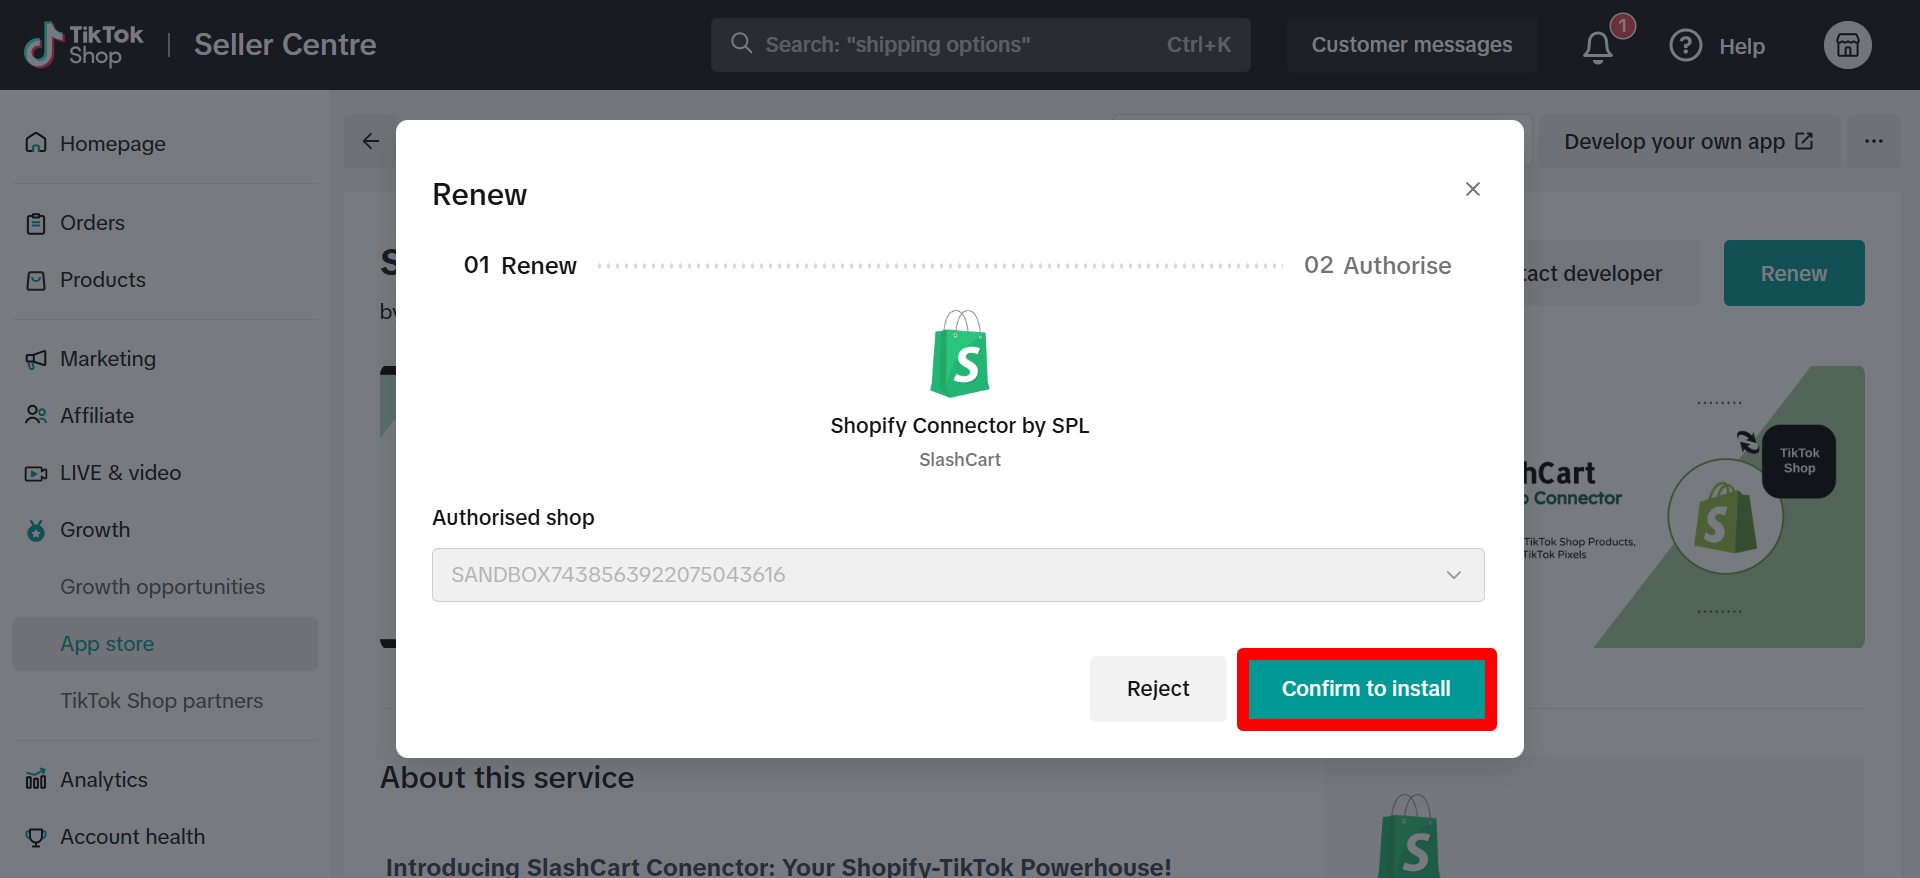Open the Help menu icon

point(1686,46)
